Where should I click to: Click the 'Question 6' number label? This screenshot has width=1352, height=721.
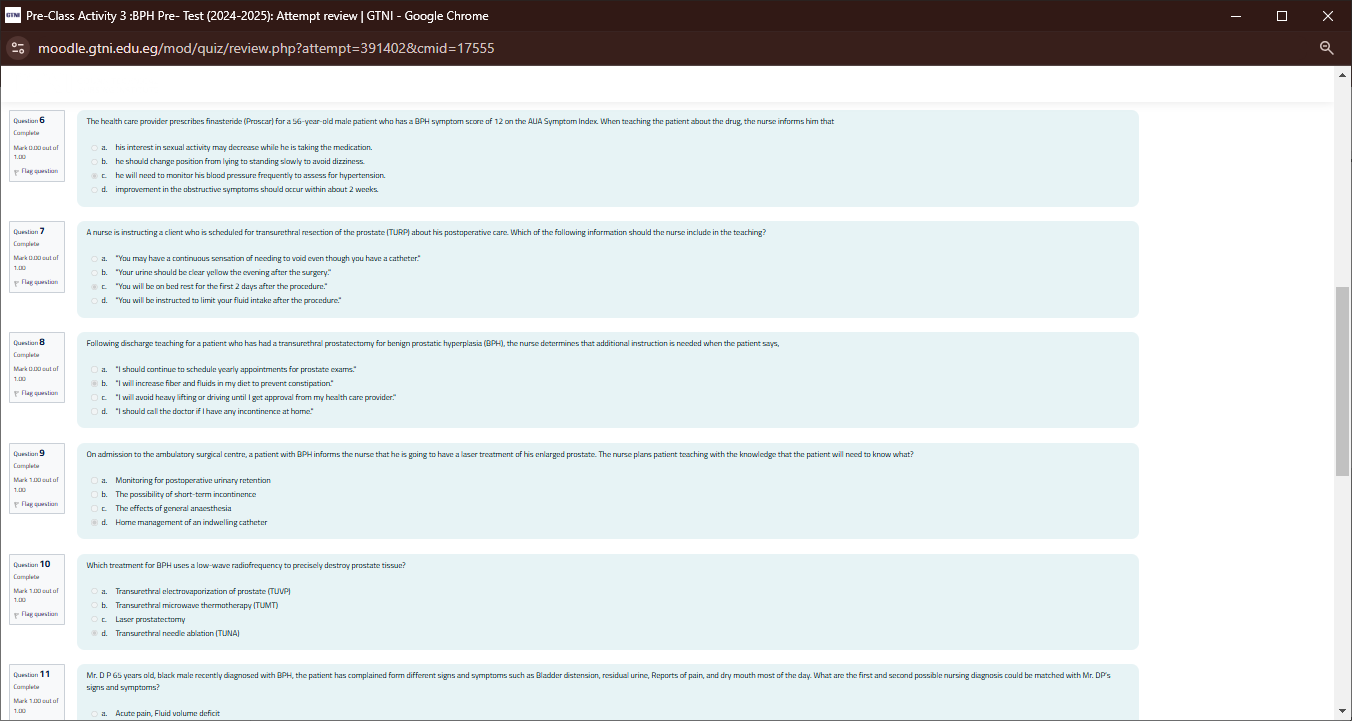[29, 119]
